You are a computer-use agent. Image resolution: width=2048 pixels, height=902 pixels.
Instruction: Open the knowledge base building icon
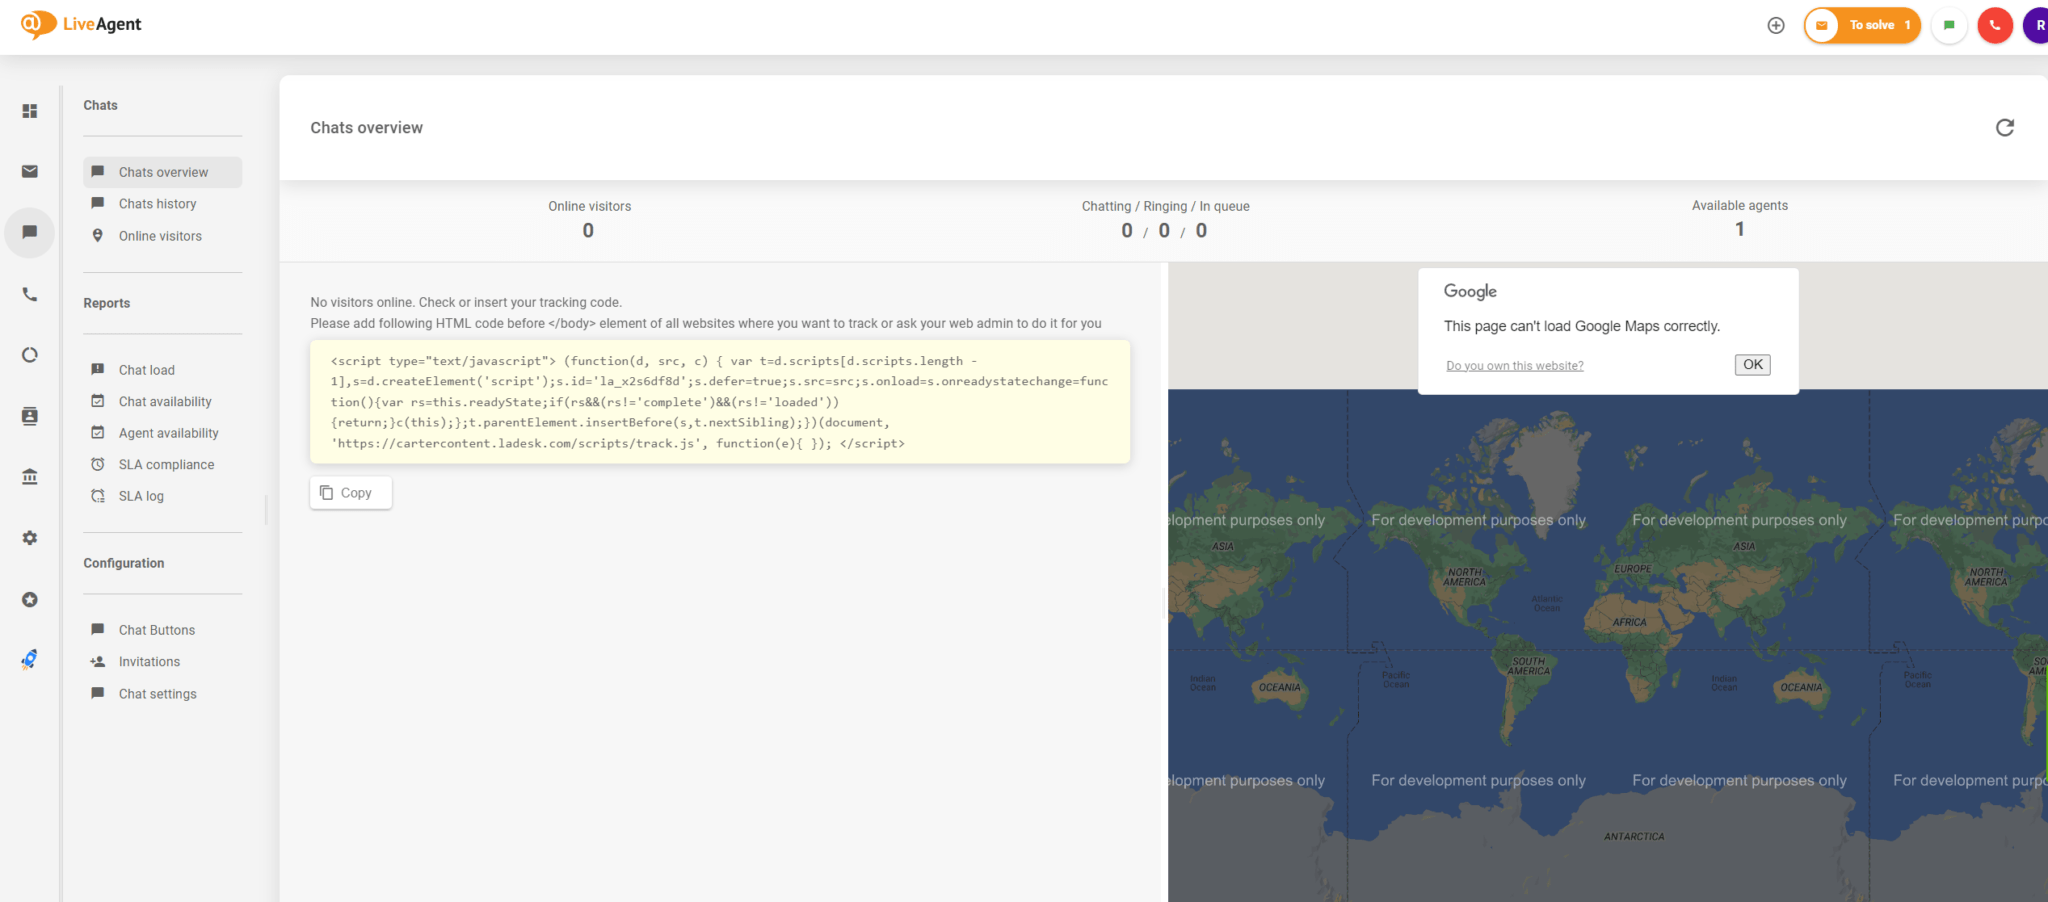point(30,477)
